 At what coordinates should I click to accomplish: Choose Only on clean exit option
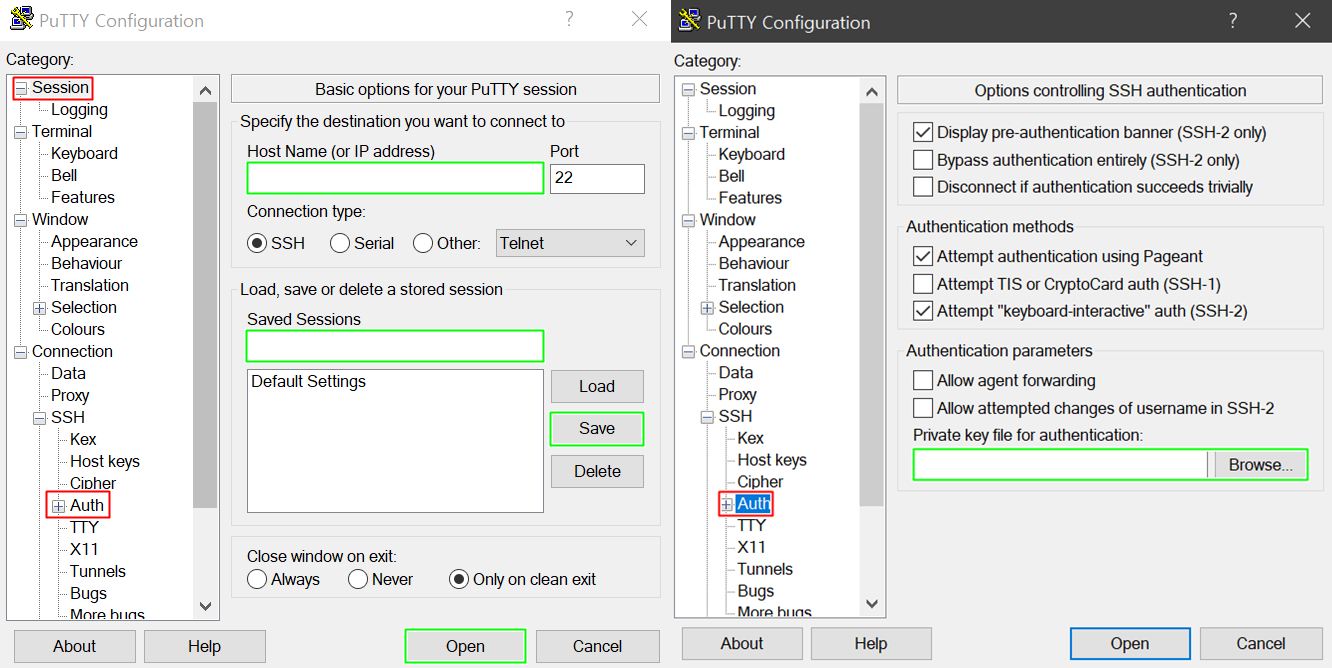tap(459, 579)
